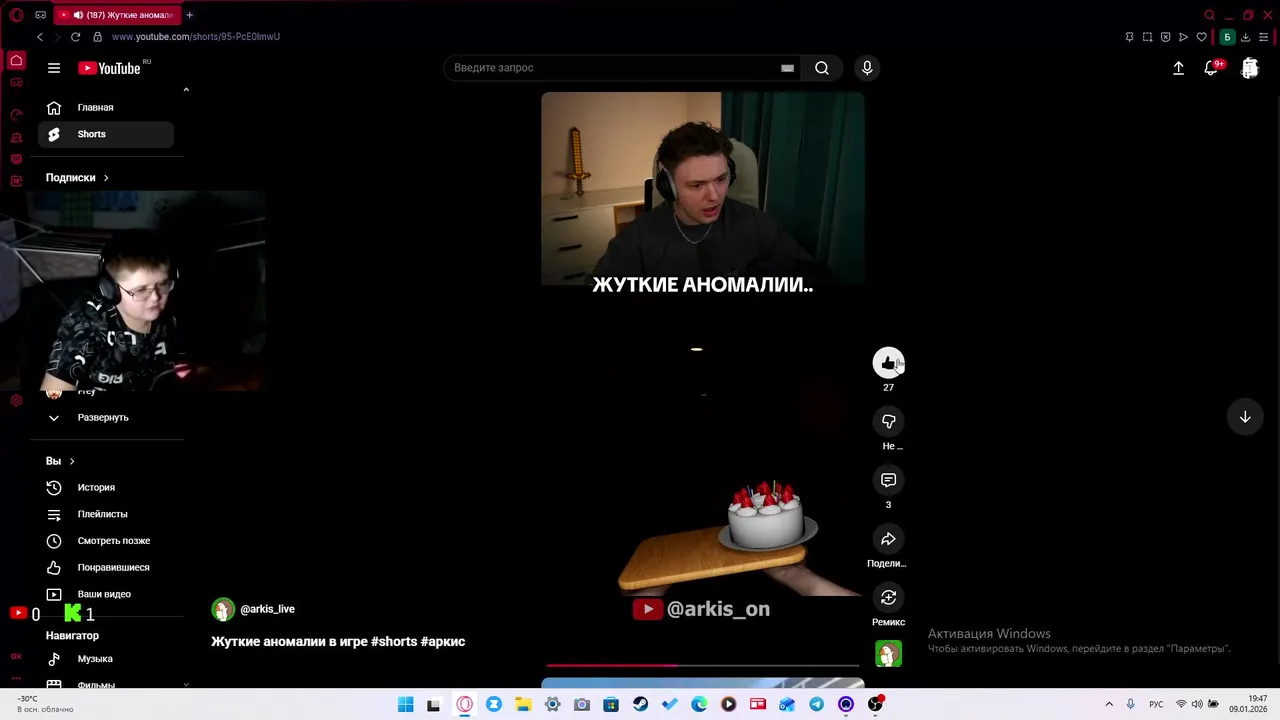Pin page with pushpin toolbar icon
Screen dimensions: 1280x720
[1129, 37]
